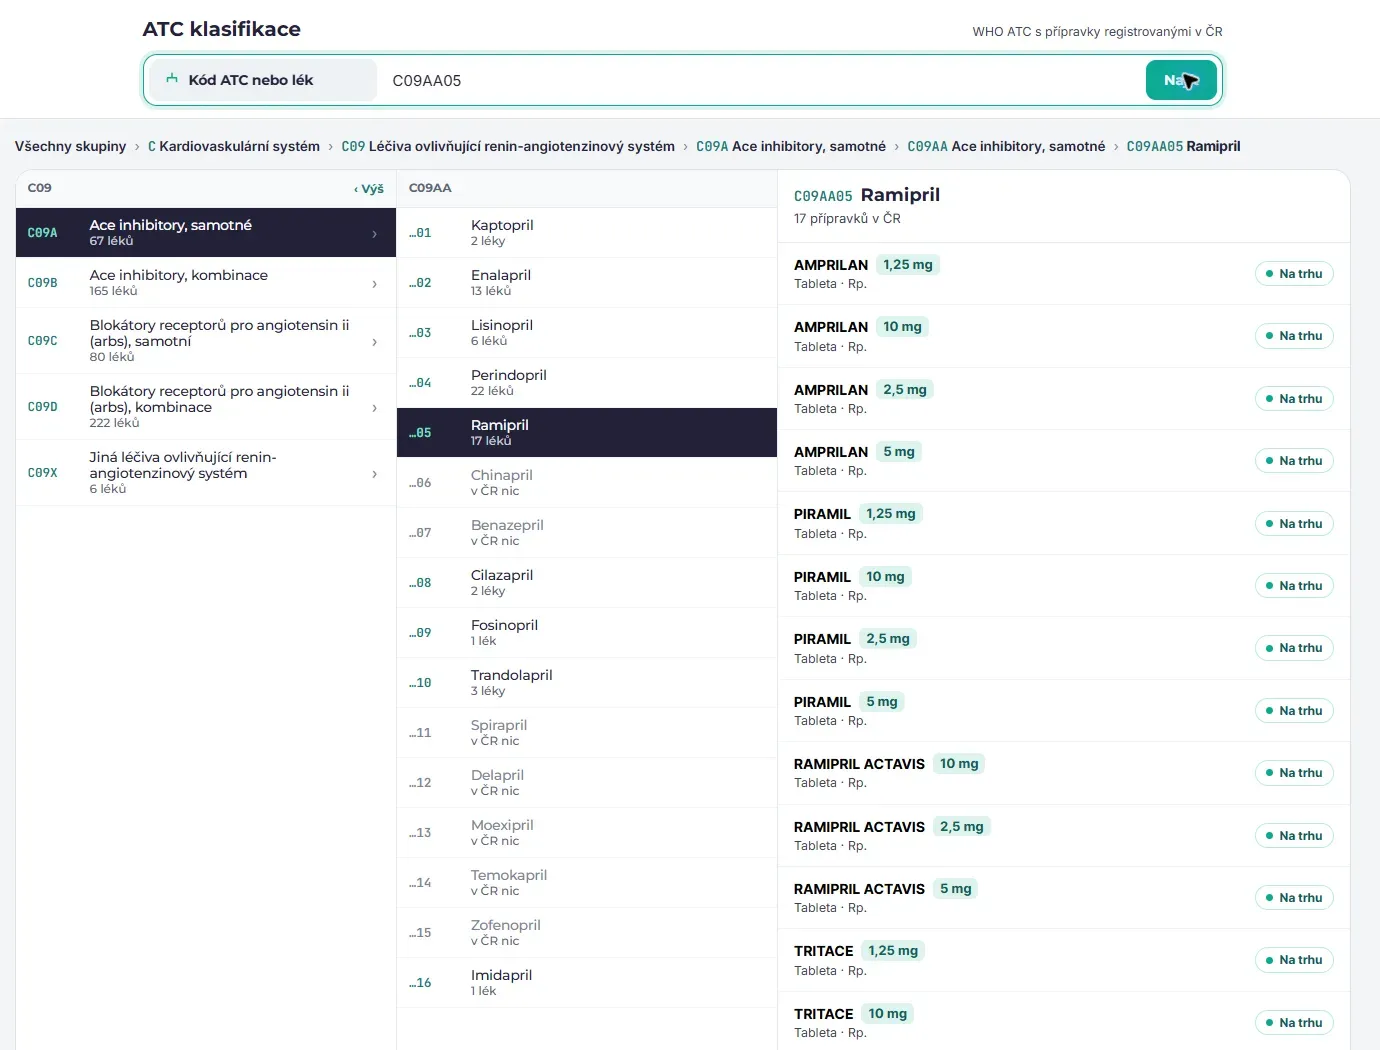Select the Moexipril row
This screenshot has width=1380, height=1050.
coord(587,833)
